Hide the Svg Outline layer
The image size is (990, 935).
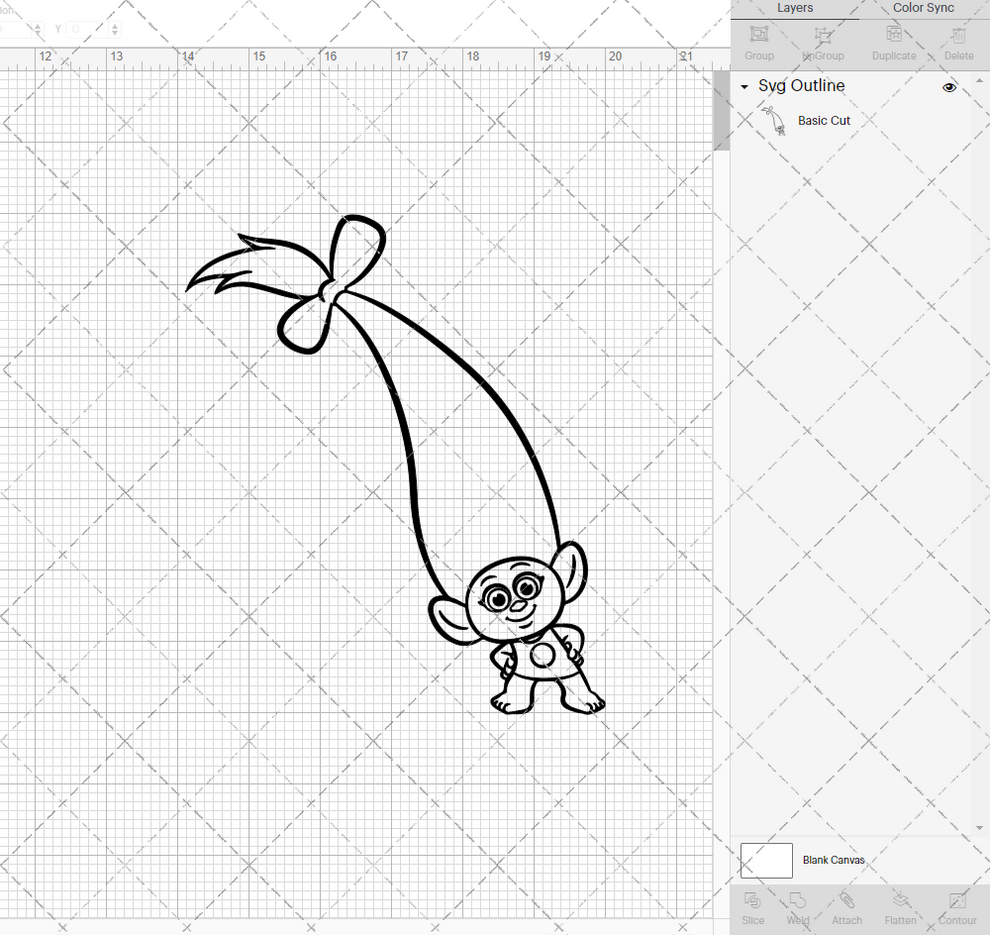(948, 87)
